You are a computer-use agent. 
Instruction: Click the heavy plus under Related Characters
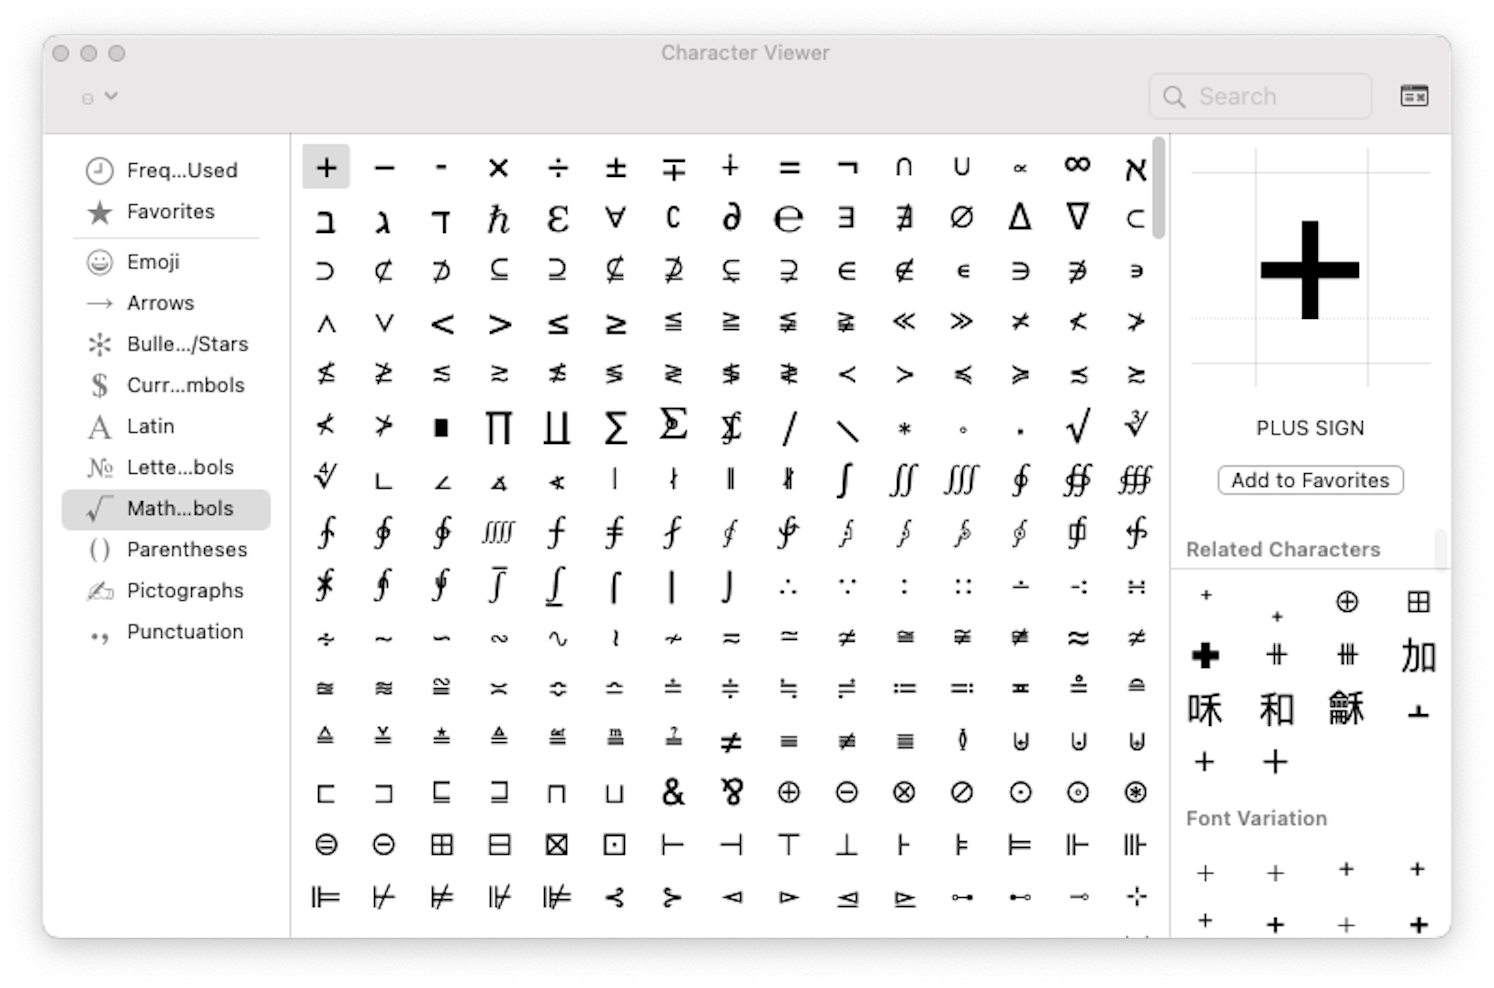1205,656
